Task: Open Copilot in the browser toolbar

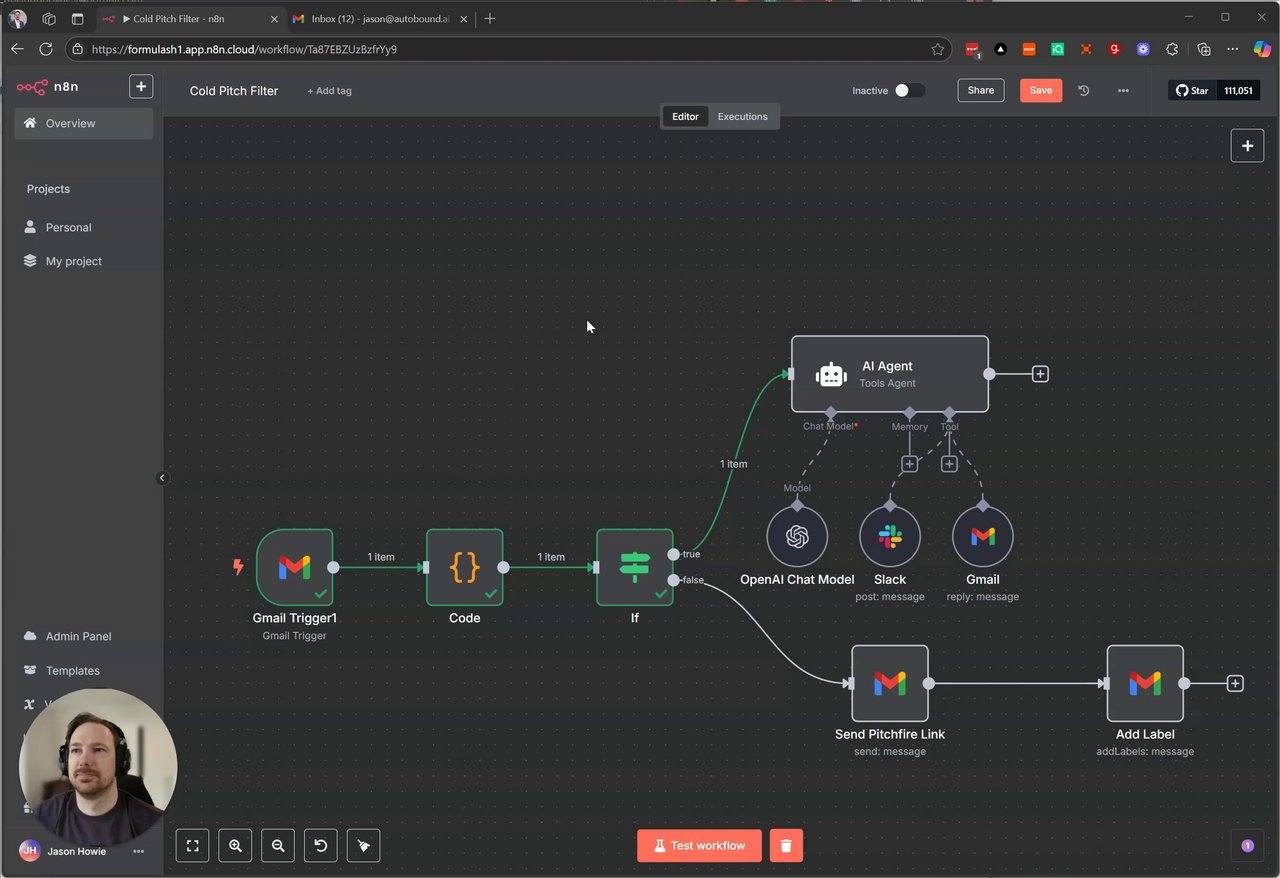Action: point(1261,49)
